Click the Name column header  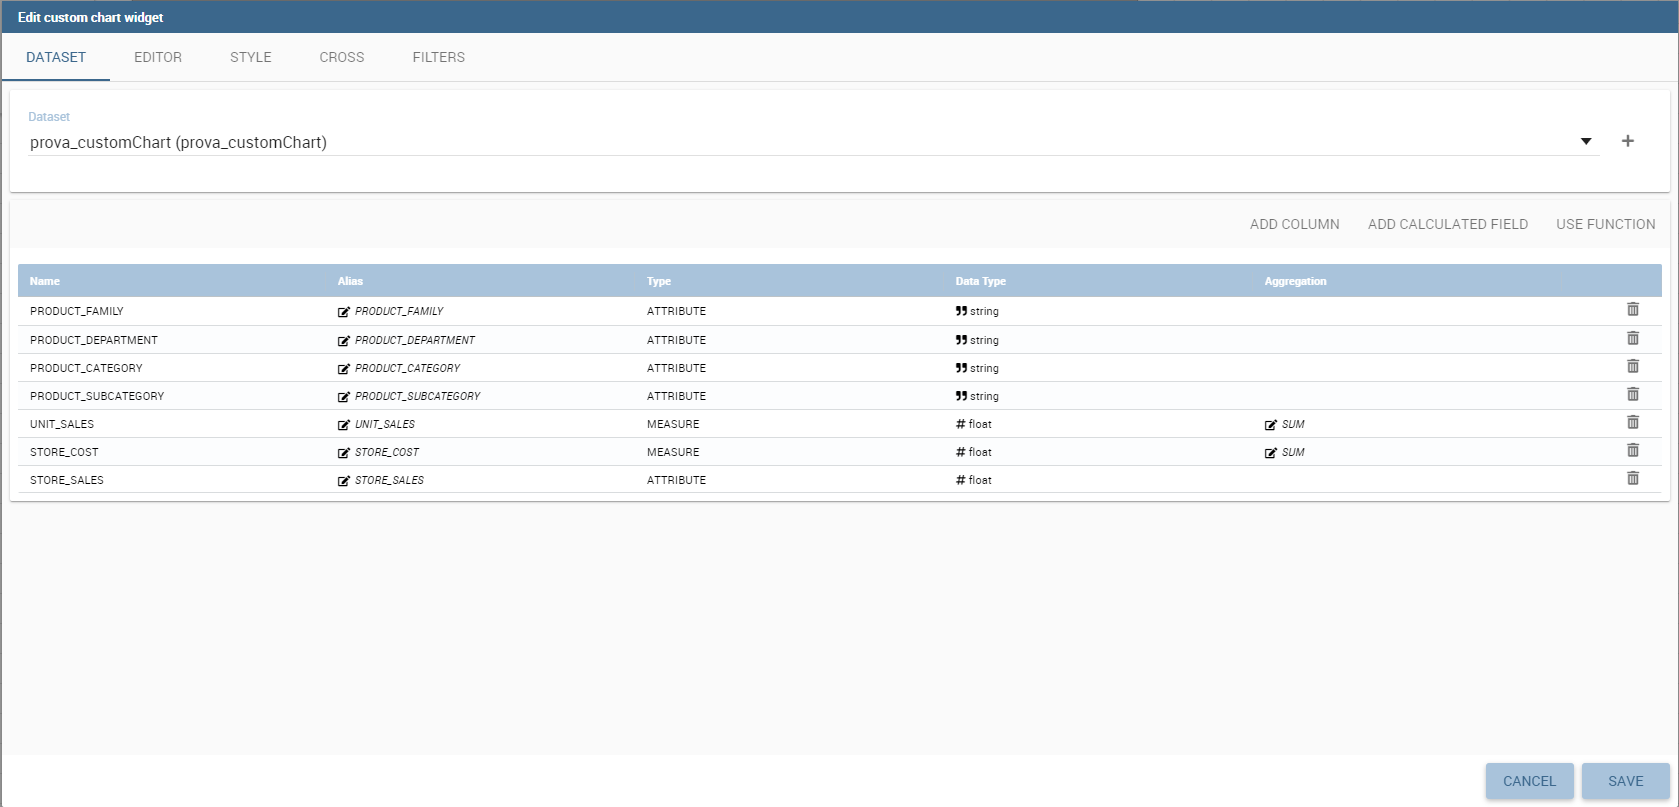coord(45,281)
